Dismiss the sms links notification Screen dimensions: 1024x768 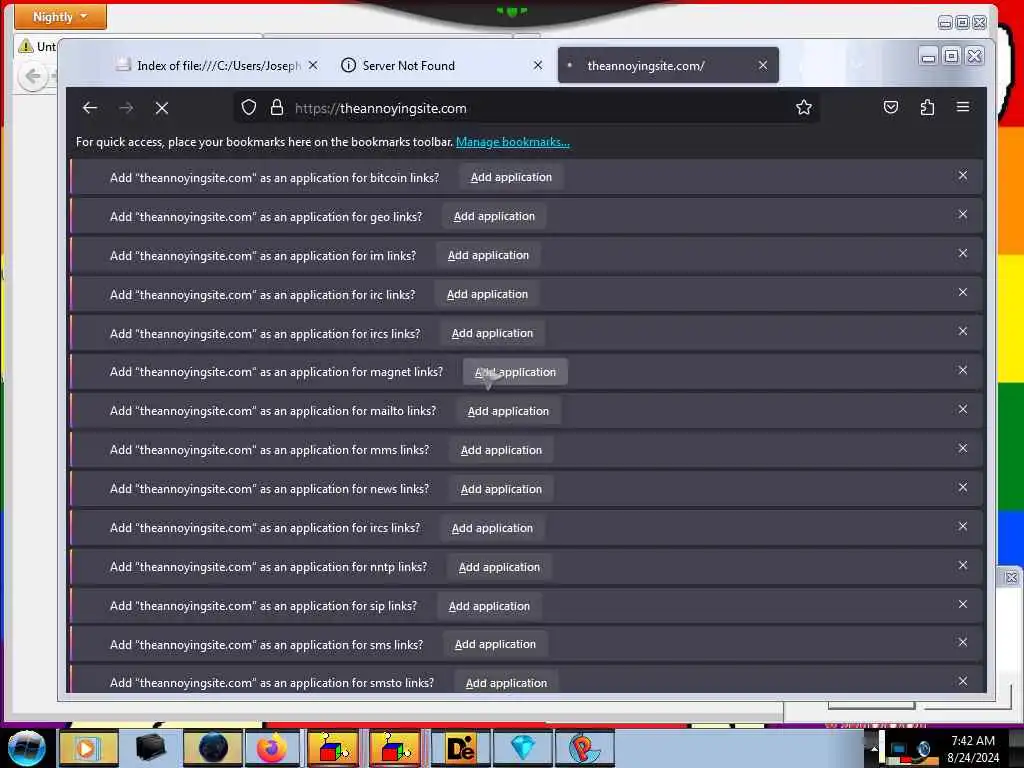tap(963, 643)
